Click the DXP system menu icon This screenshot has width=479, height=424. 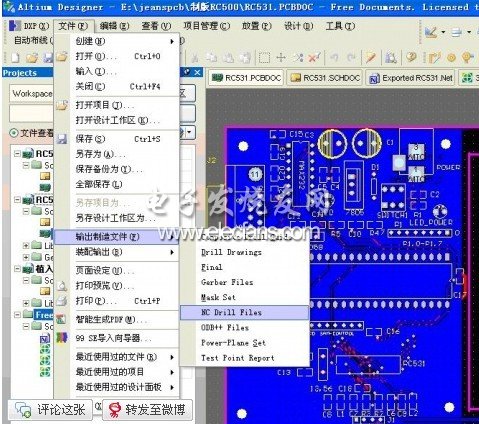click(x=15, y=26)
